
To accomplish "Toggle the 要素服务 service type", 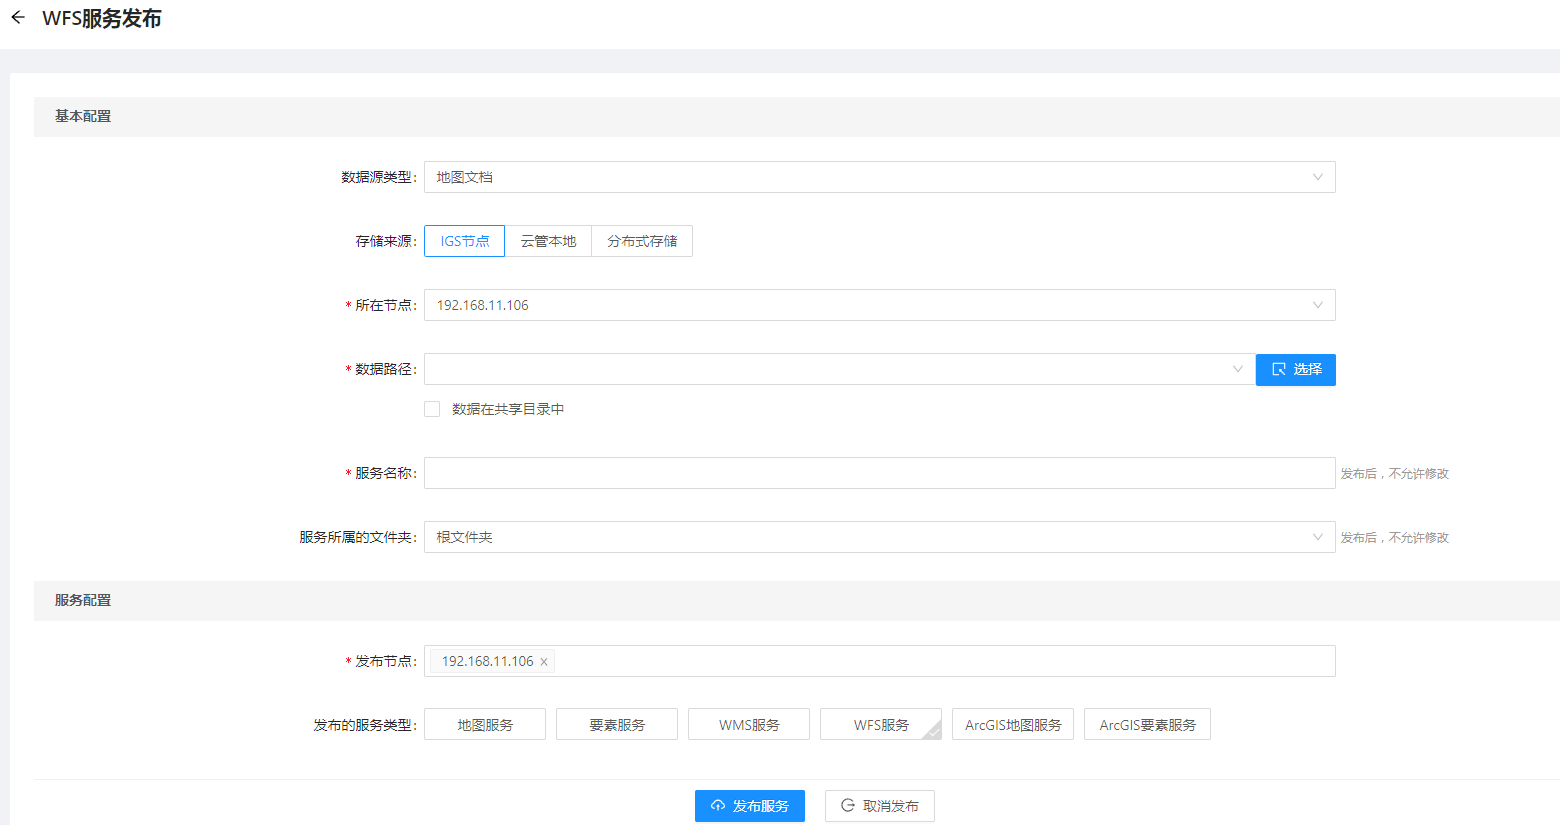I will (617, 724).
